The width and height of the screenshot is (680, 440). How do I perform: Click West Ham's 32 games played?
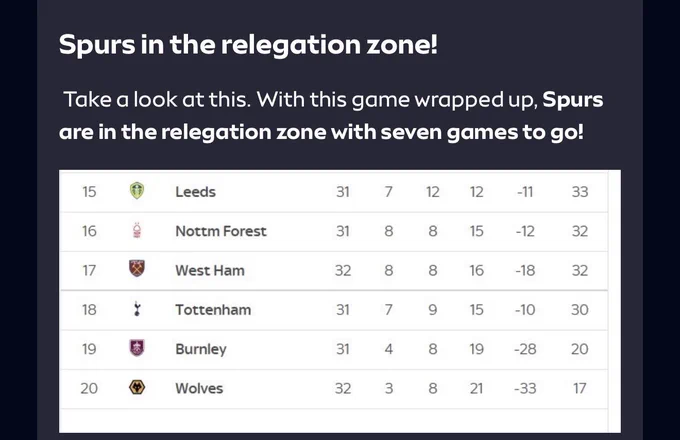point(343,271)
